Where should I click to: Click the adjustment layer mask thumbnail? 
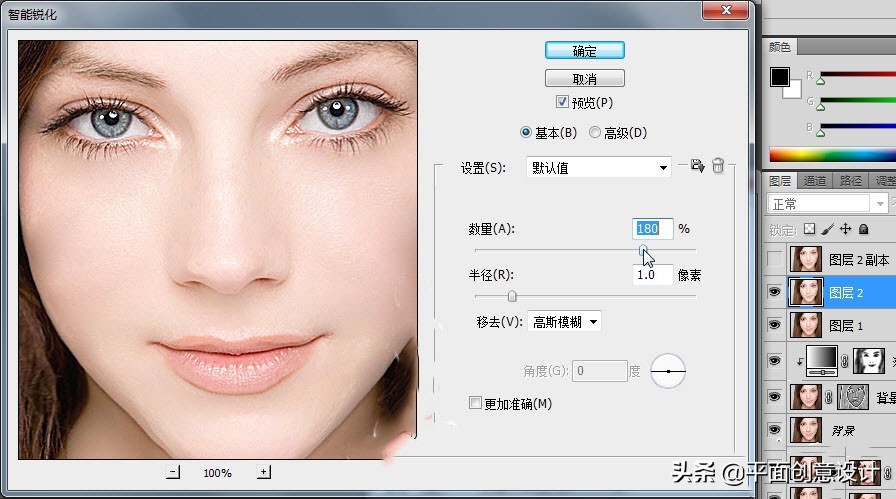(x=869, y=361)
